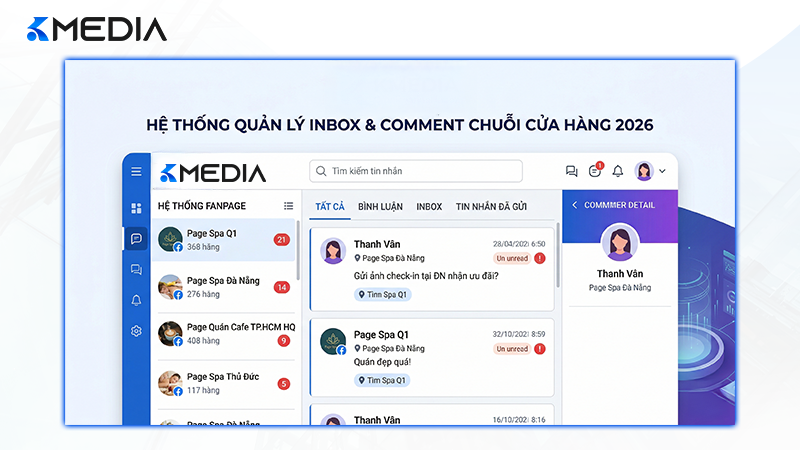Switch to INBOX tab
Image resolution: width=800 pixels, height=450 pixels.
click(429, 207)
